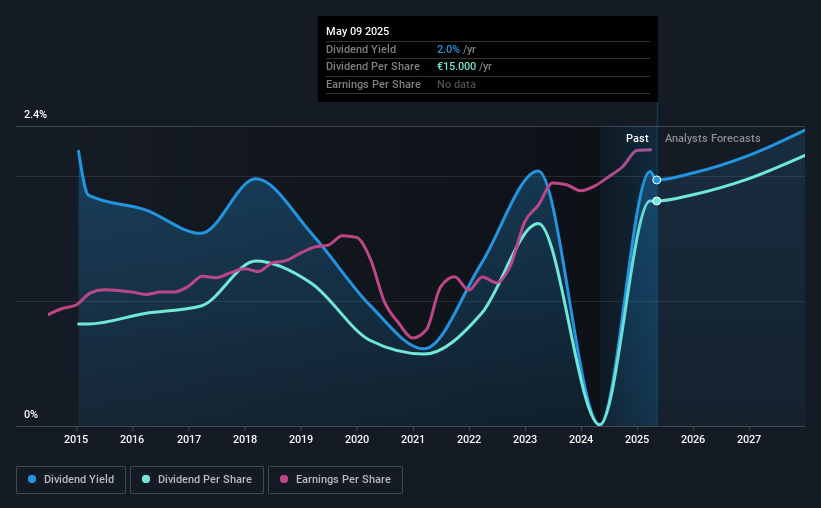Select the 2019 x-axis label
The image size is (821, 508).
point(301,439)
